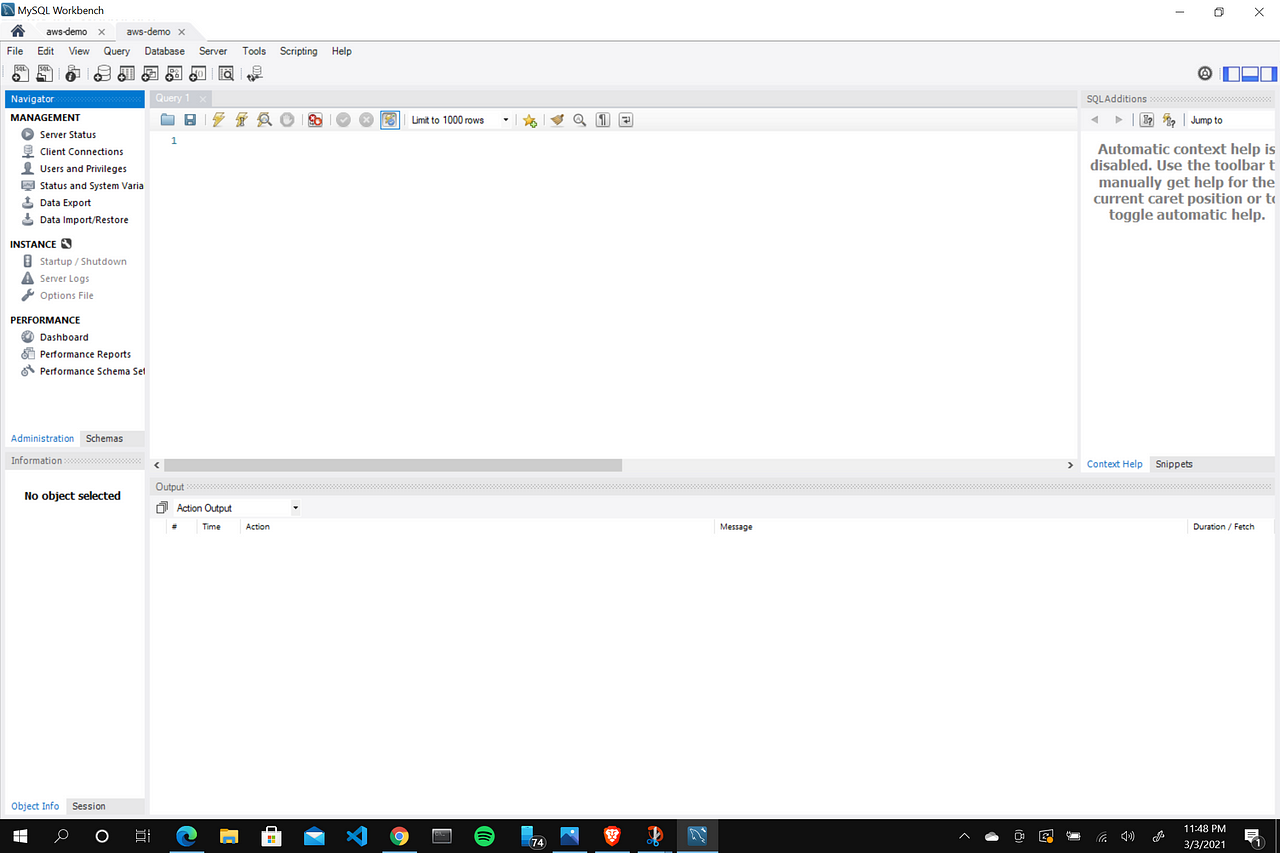Open SQL script file icon in main toolbar
The height and width of the screenshot is (853, 1280).
[x=45, y=73]
